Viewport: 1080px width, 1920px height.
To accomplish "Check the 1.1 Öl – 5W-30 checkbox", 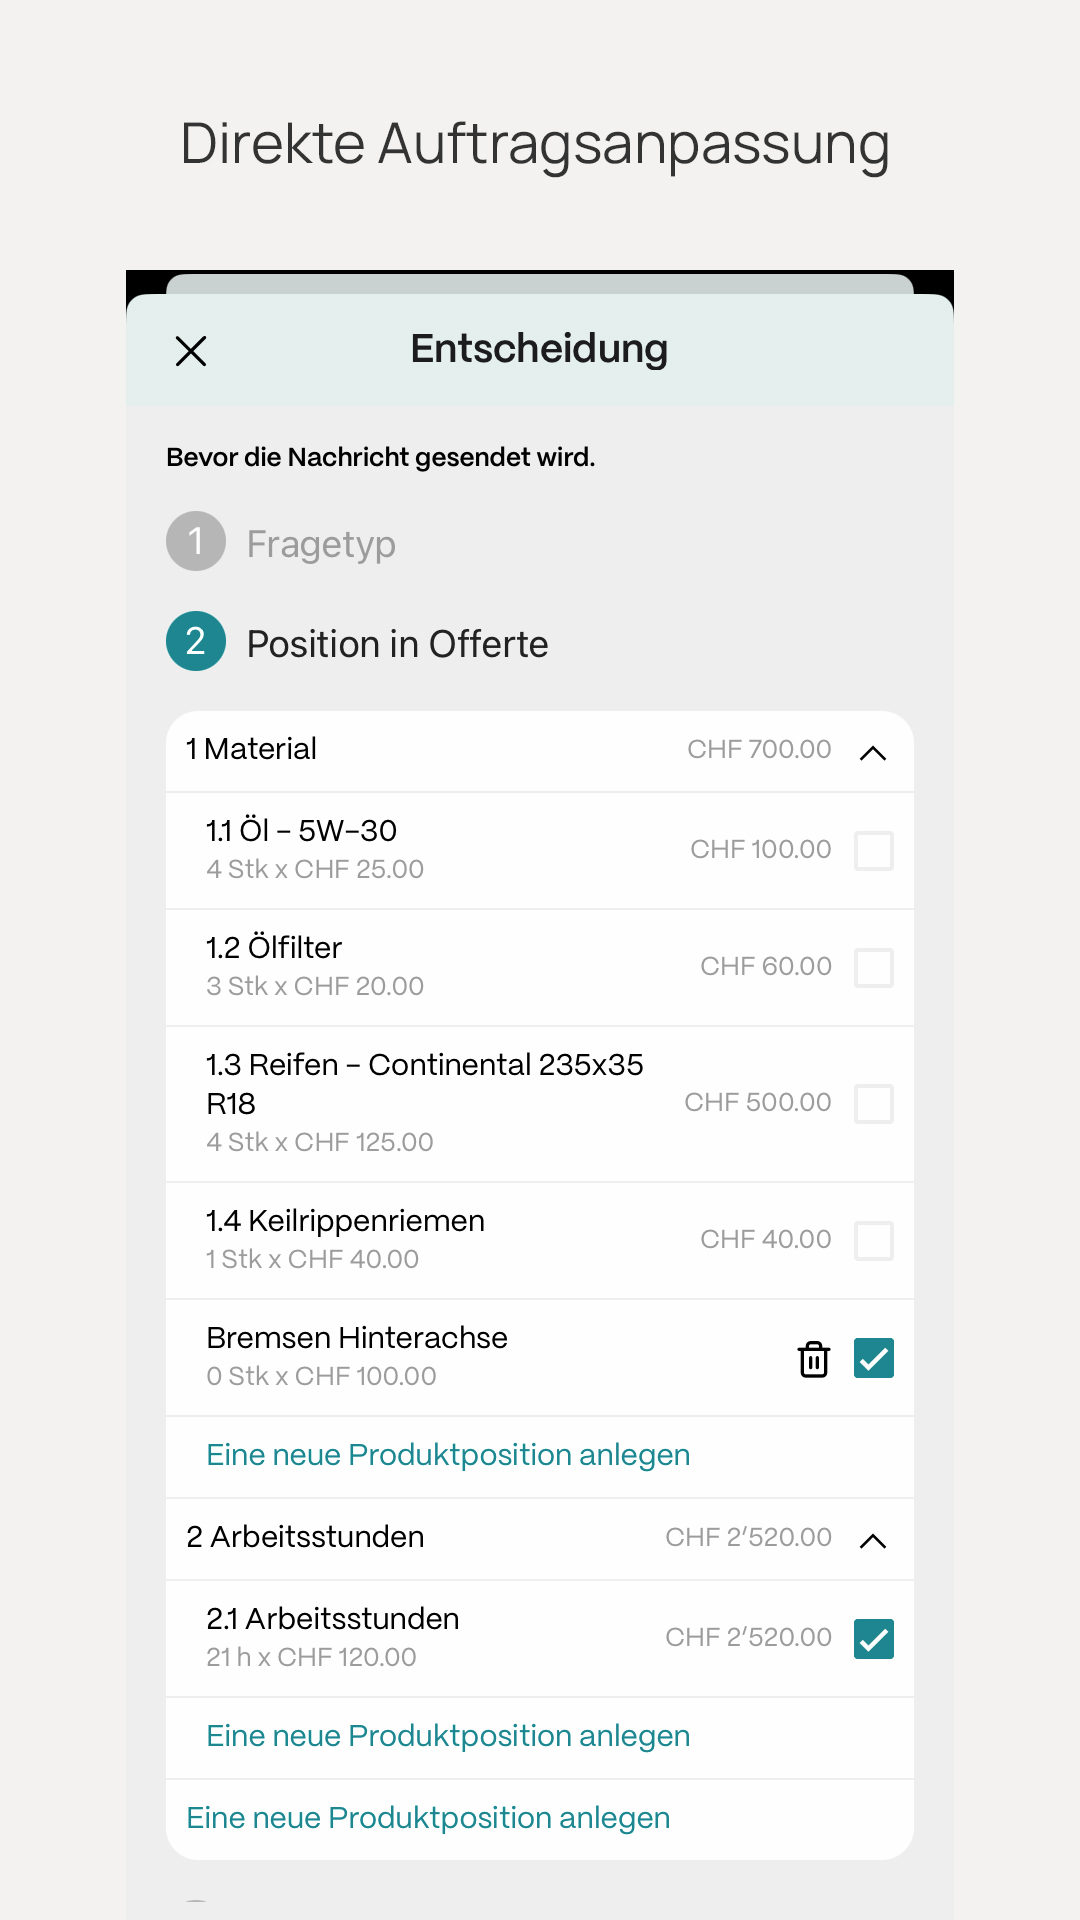I will pos(873,851).
